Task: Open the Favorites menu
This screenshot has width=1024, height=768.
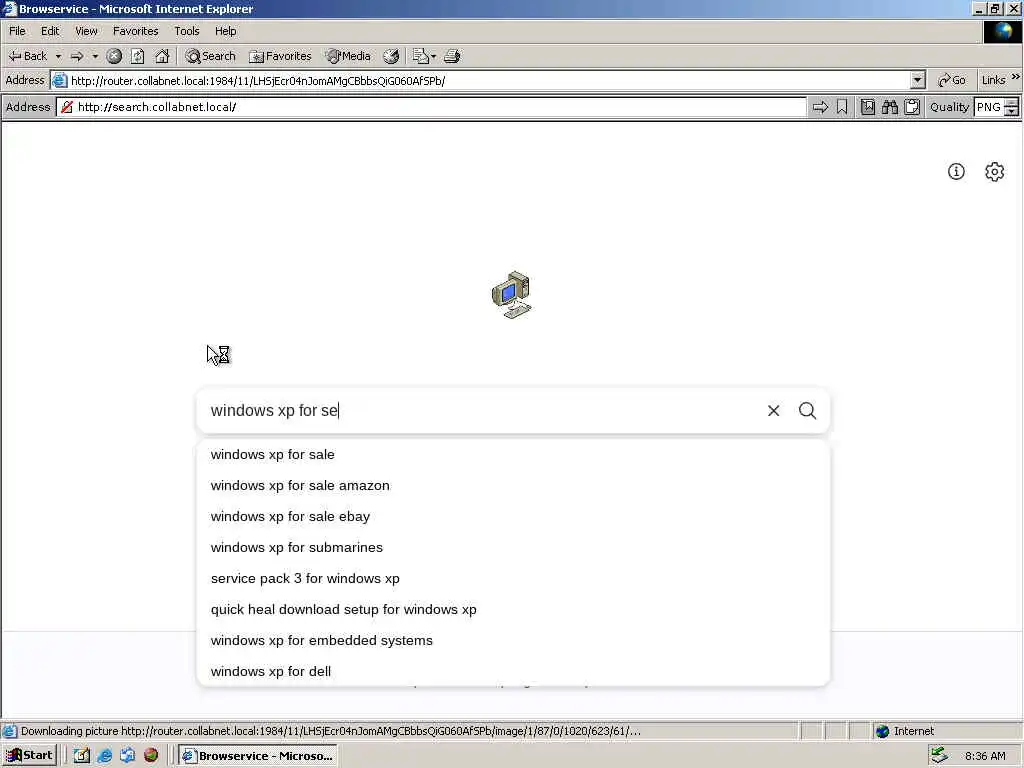Action: tap(135, 31)
